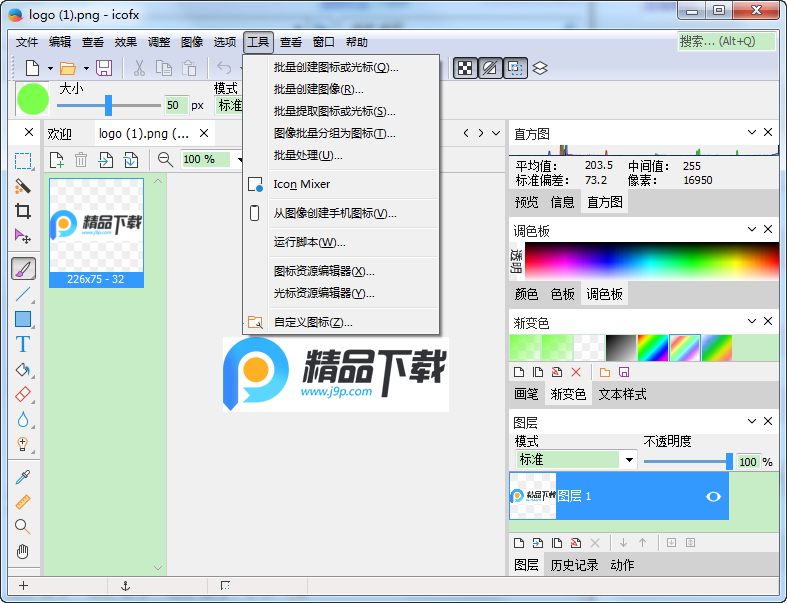This screenshot has height=603, width=787.
Task: Click the copy toolbar icon
Action: (x=164, y=68)
